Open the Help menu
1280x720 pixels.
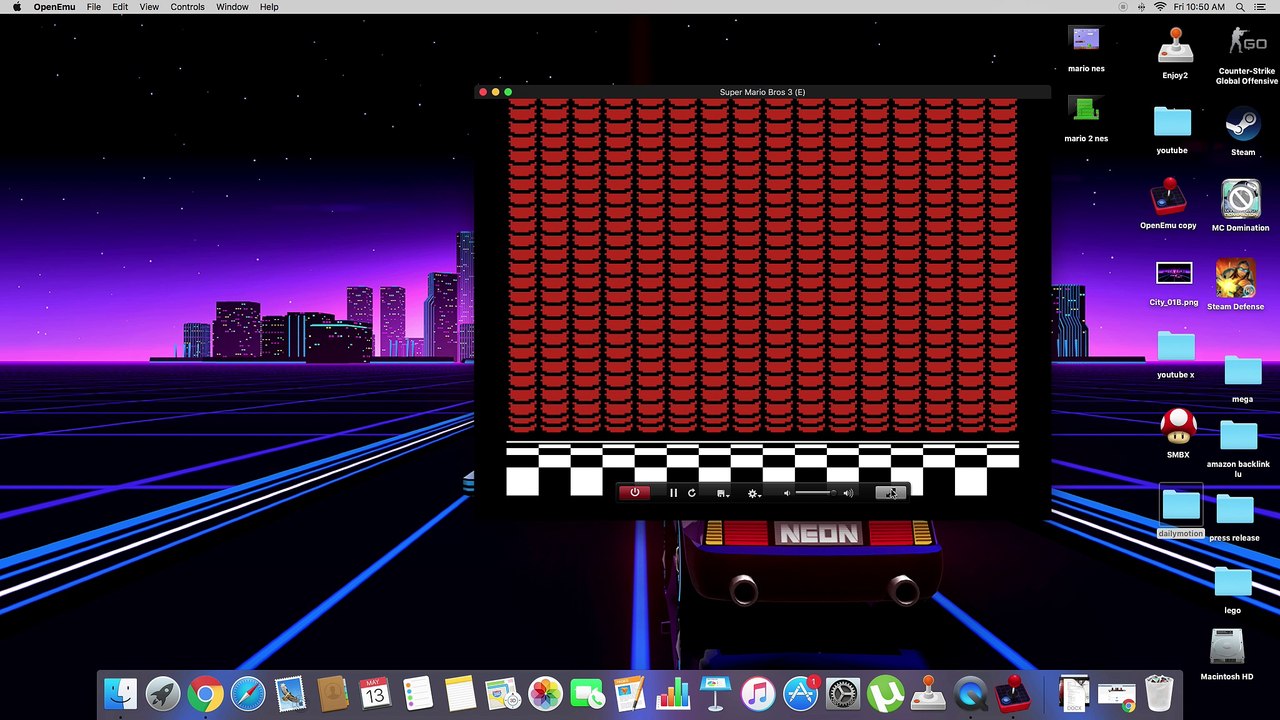click(x=269, y=7)
